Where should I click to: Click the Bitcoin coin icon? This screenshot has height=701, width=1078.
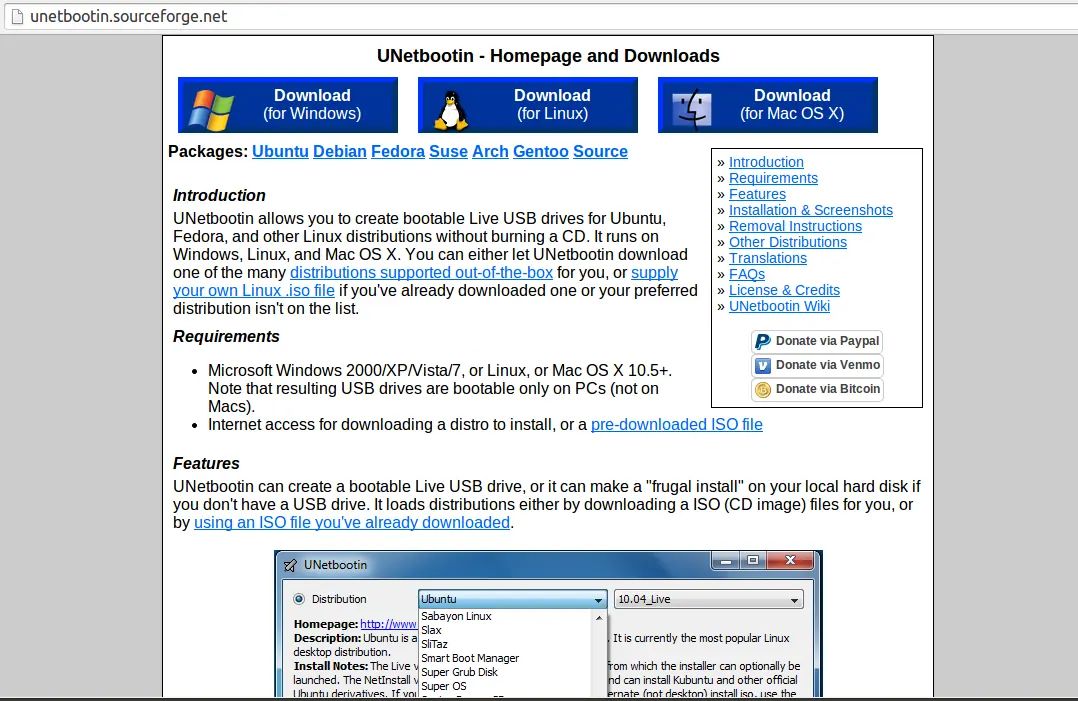pyautogui.click(x=762, y=390)
